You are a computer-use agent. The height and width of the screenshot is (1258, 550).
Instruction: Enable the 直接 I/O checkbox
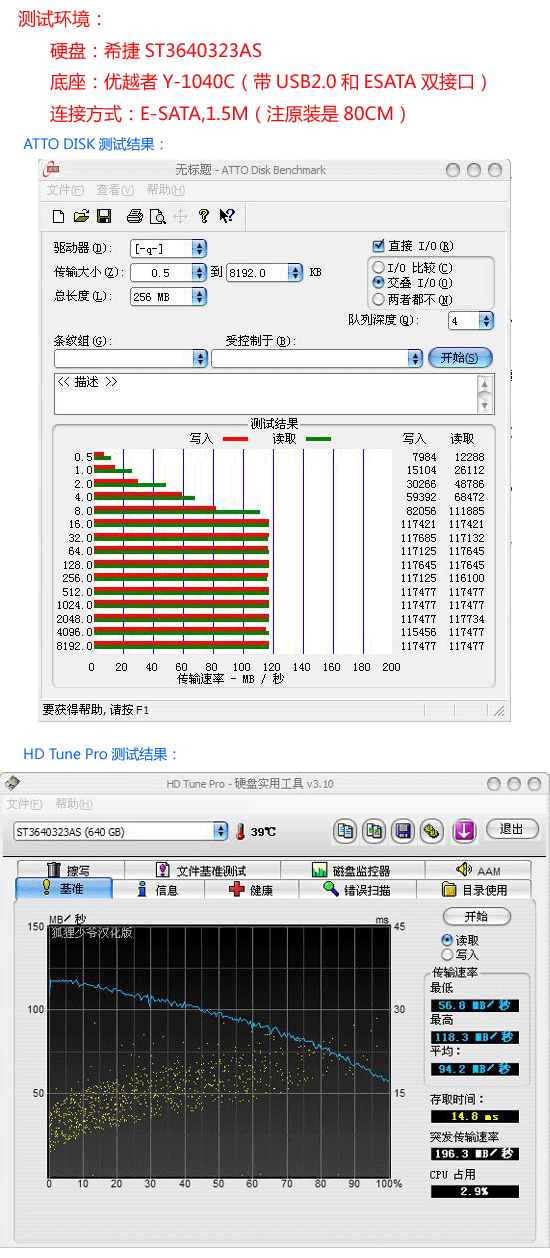click(378, 246)
